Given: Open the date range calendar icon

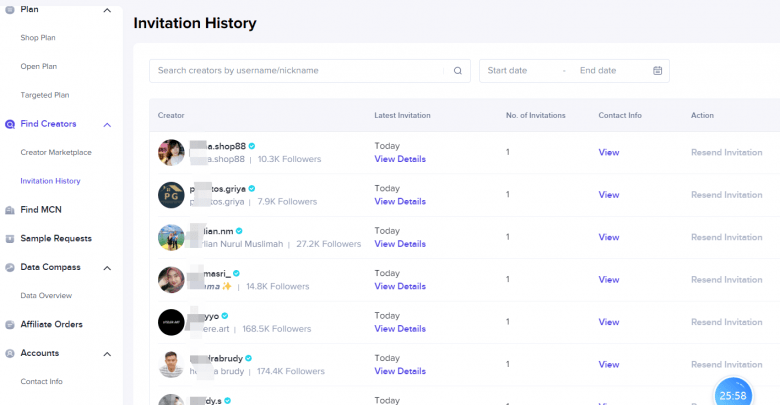Looking at the screenshot, I should coord(657,71).
